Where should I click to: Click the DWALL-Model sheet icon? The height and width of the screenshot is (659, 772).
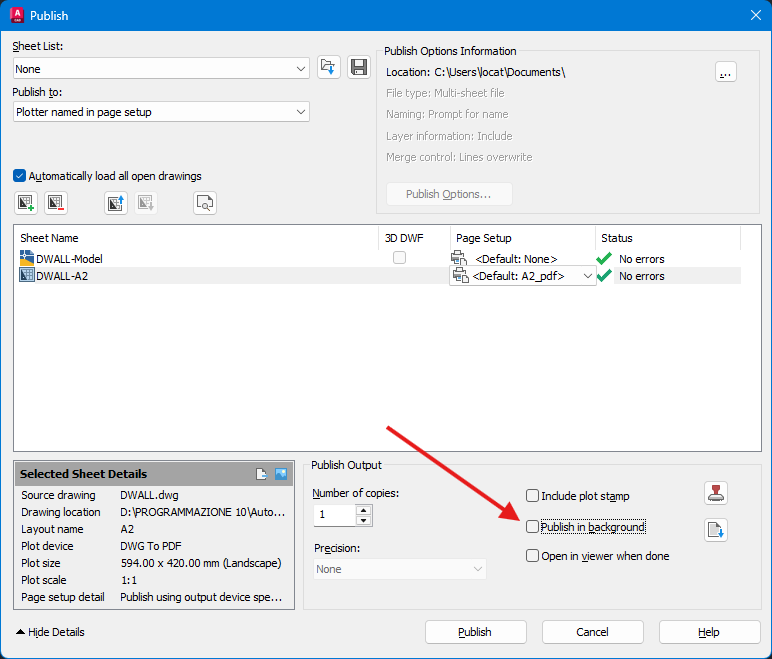(27, 258)
